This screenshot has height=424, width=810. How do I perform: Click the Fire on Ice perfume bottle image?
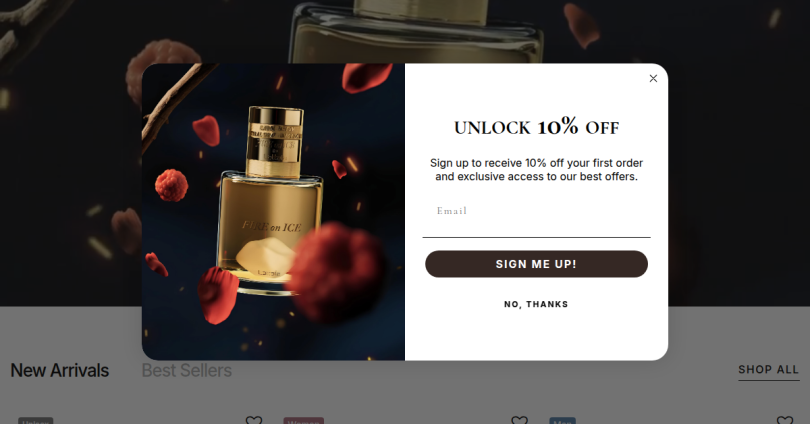pyautogui.click(x=269, y=201)
